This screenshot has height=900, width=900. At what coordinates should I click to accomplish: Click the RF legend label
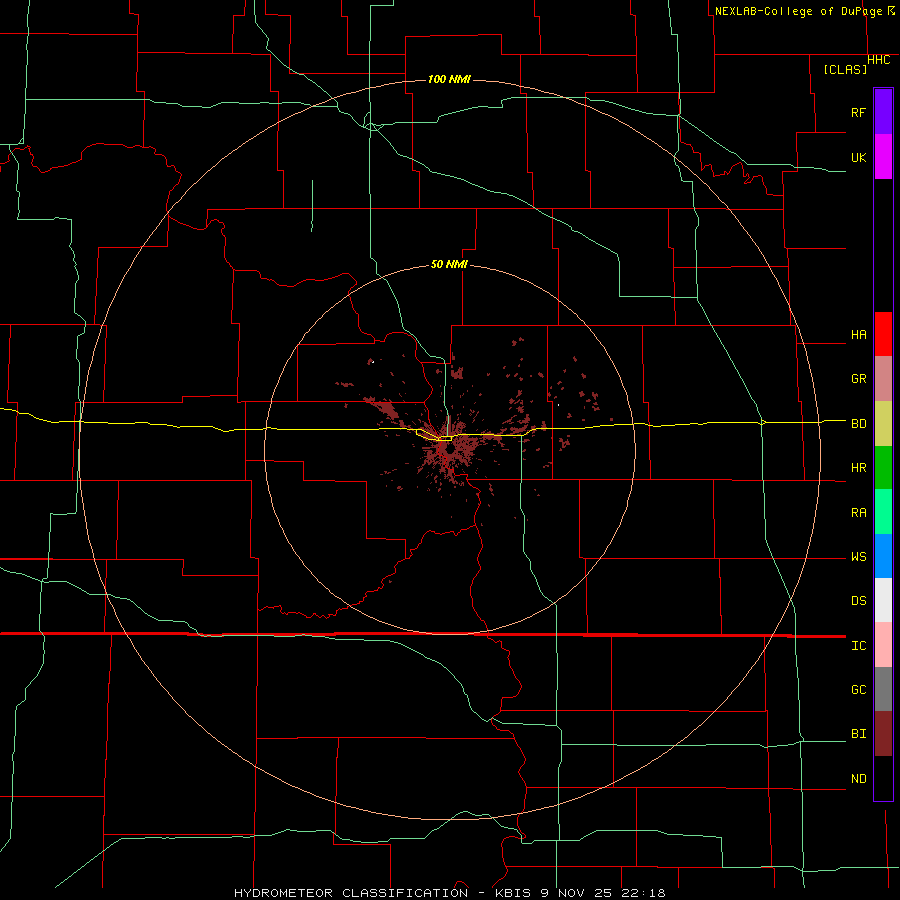point(858,112)
